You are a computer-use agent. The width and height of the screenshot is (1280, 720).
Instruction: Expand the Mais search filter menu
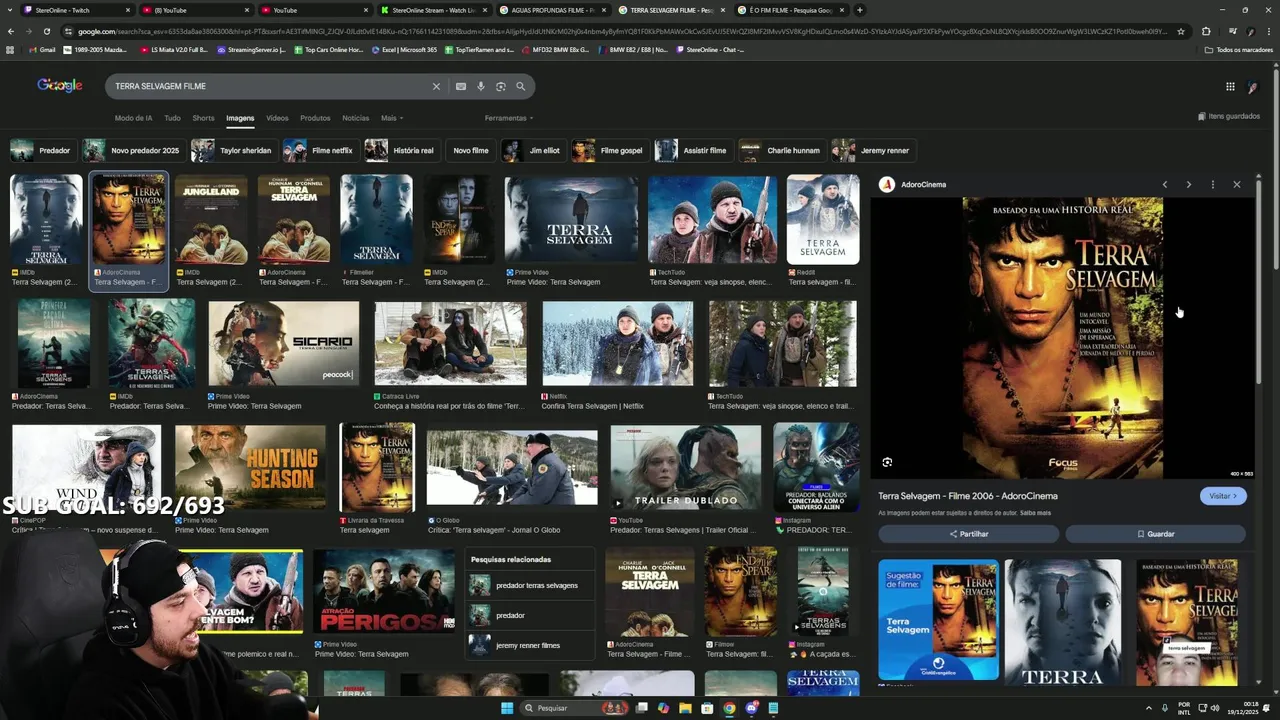point(392,118)
